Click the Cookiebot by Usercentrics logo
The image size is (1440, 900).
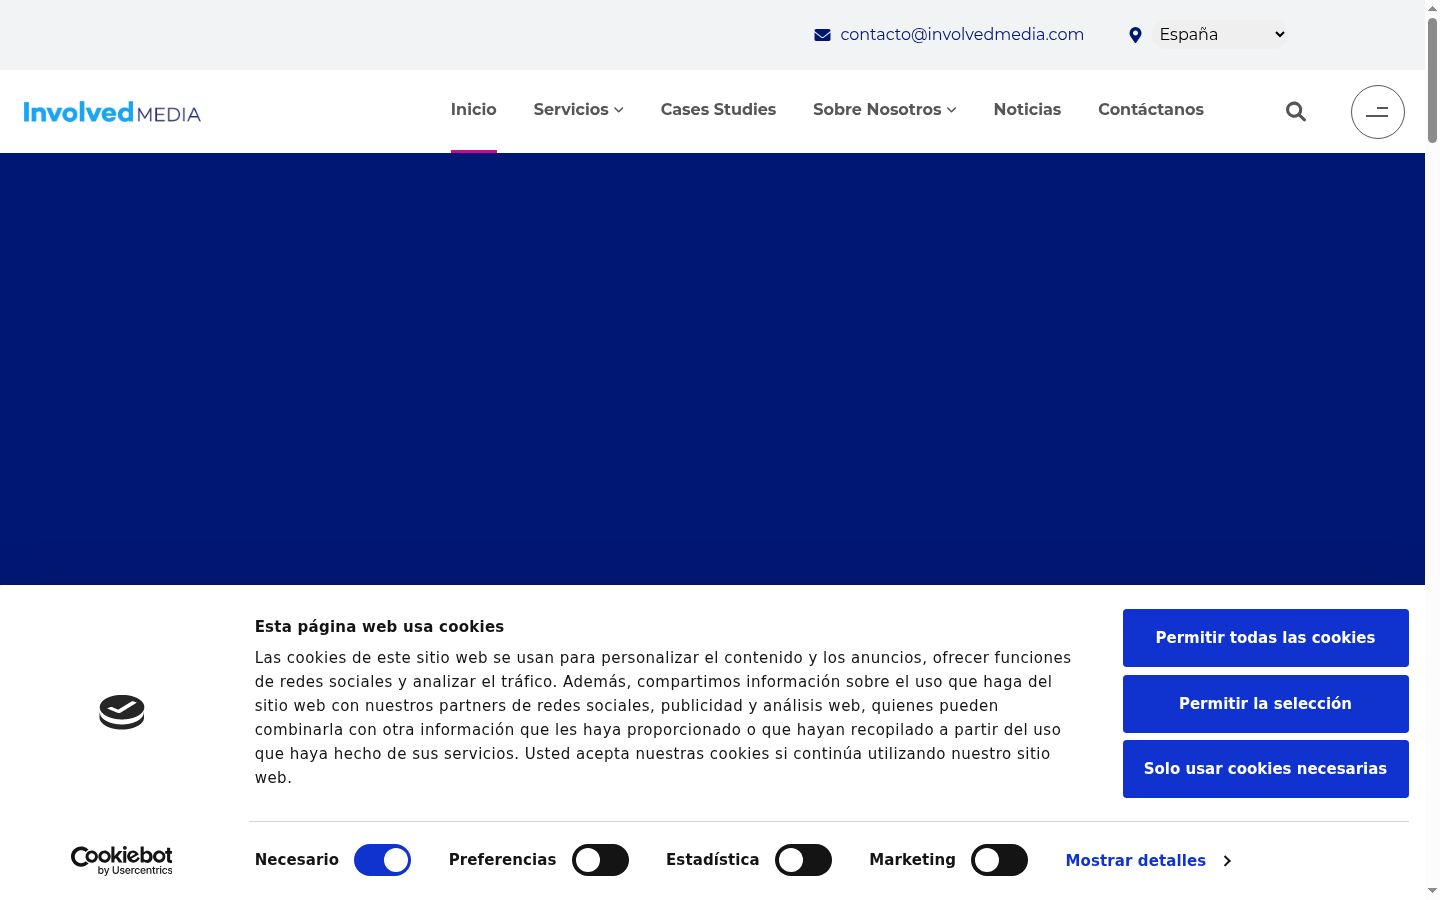122,860
